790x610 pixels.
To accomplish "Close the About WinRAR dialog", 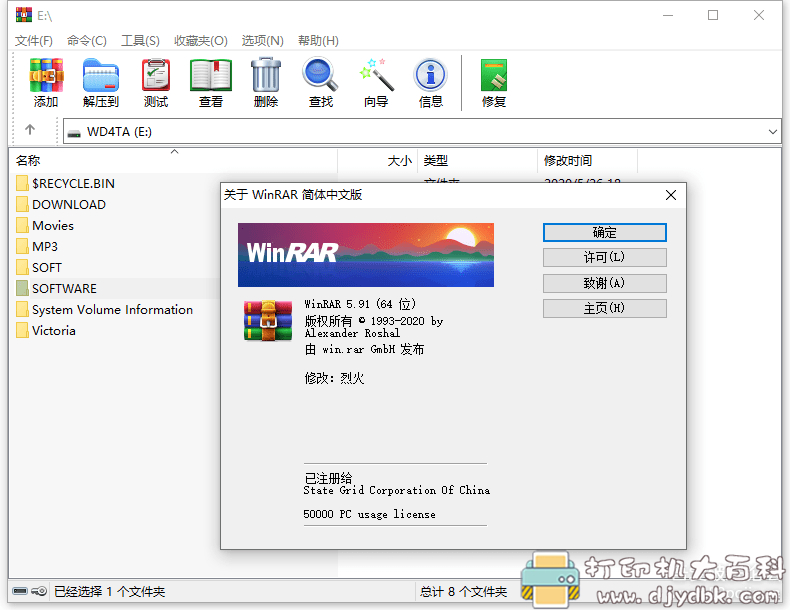I will click(x=671, y=195).
